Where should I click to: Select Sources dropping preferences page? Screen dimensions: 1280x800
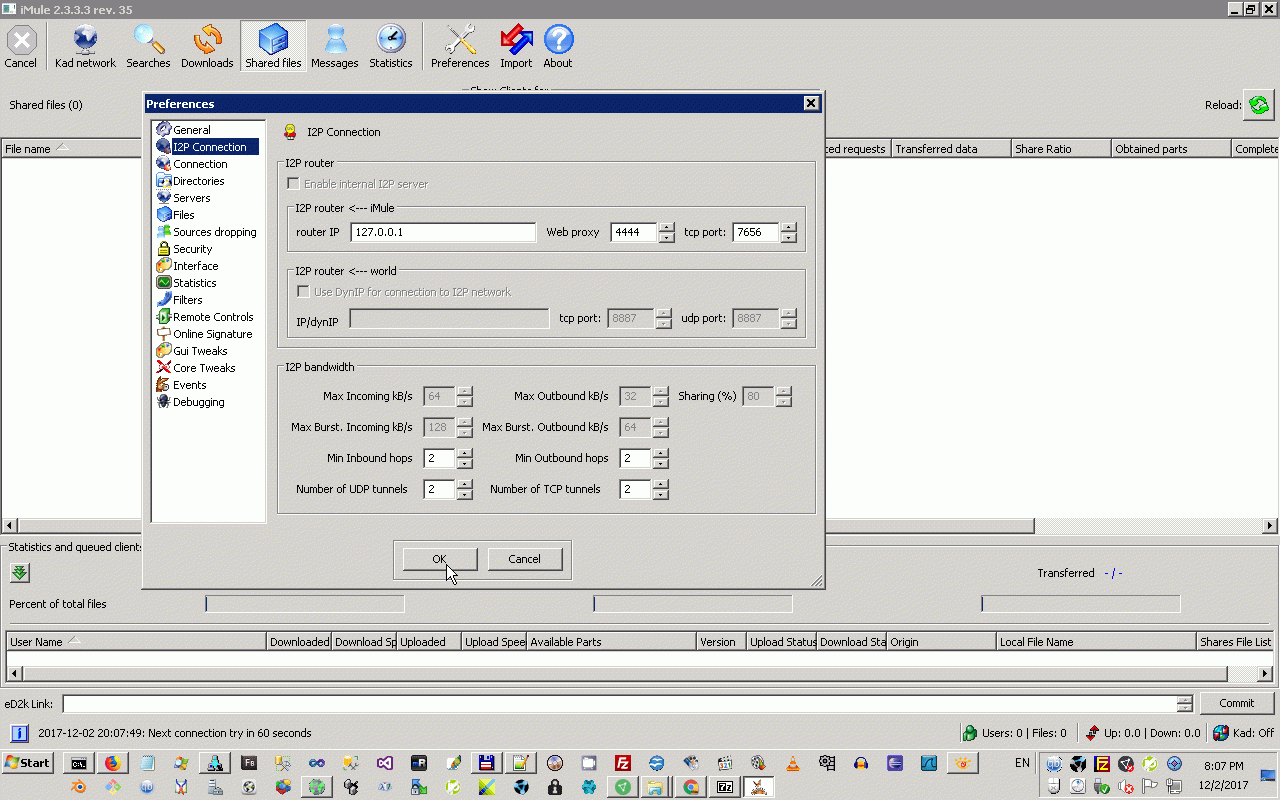[x=214, y=232]
